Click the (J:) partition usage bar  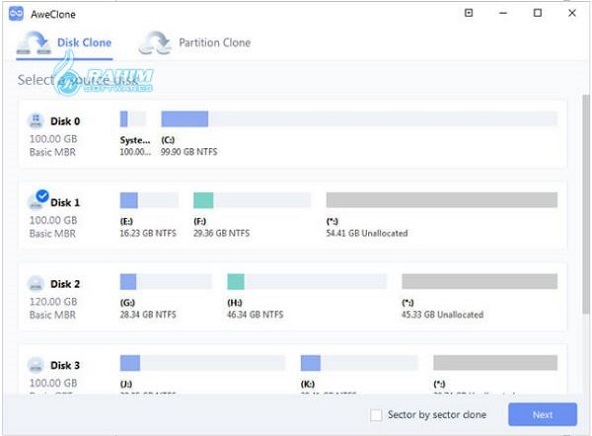point(203,363)
